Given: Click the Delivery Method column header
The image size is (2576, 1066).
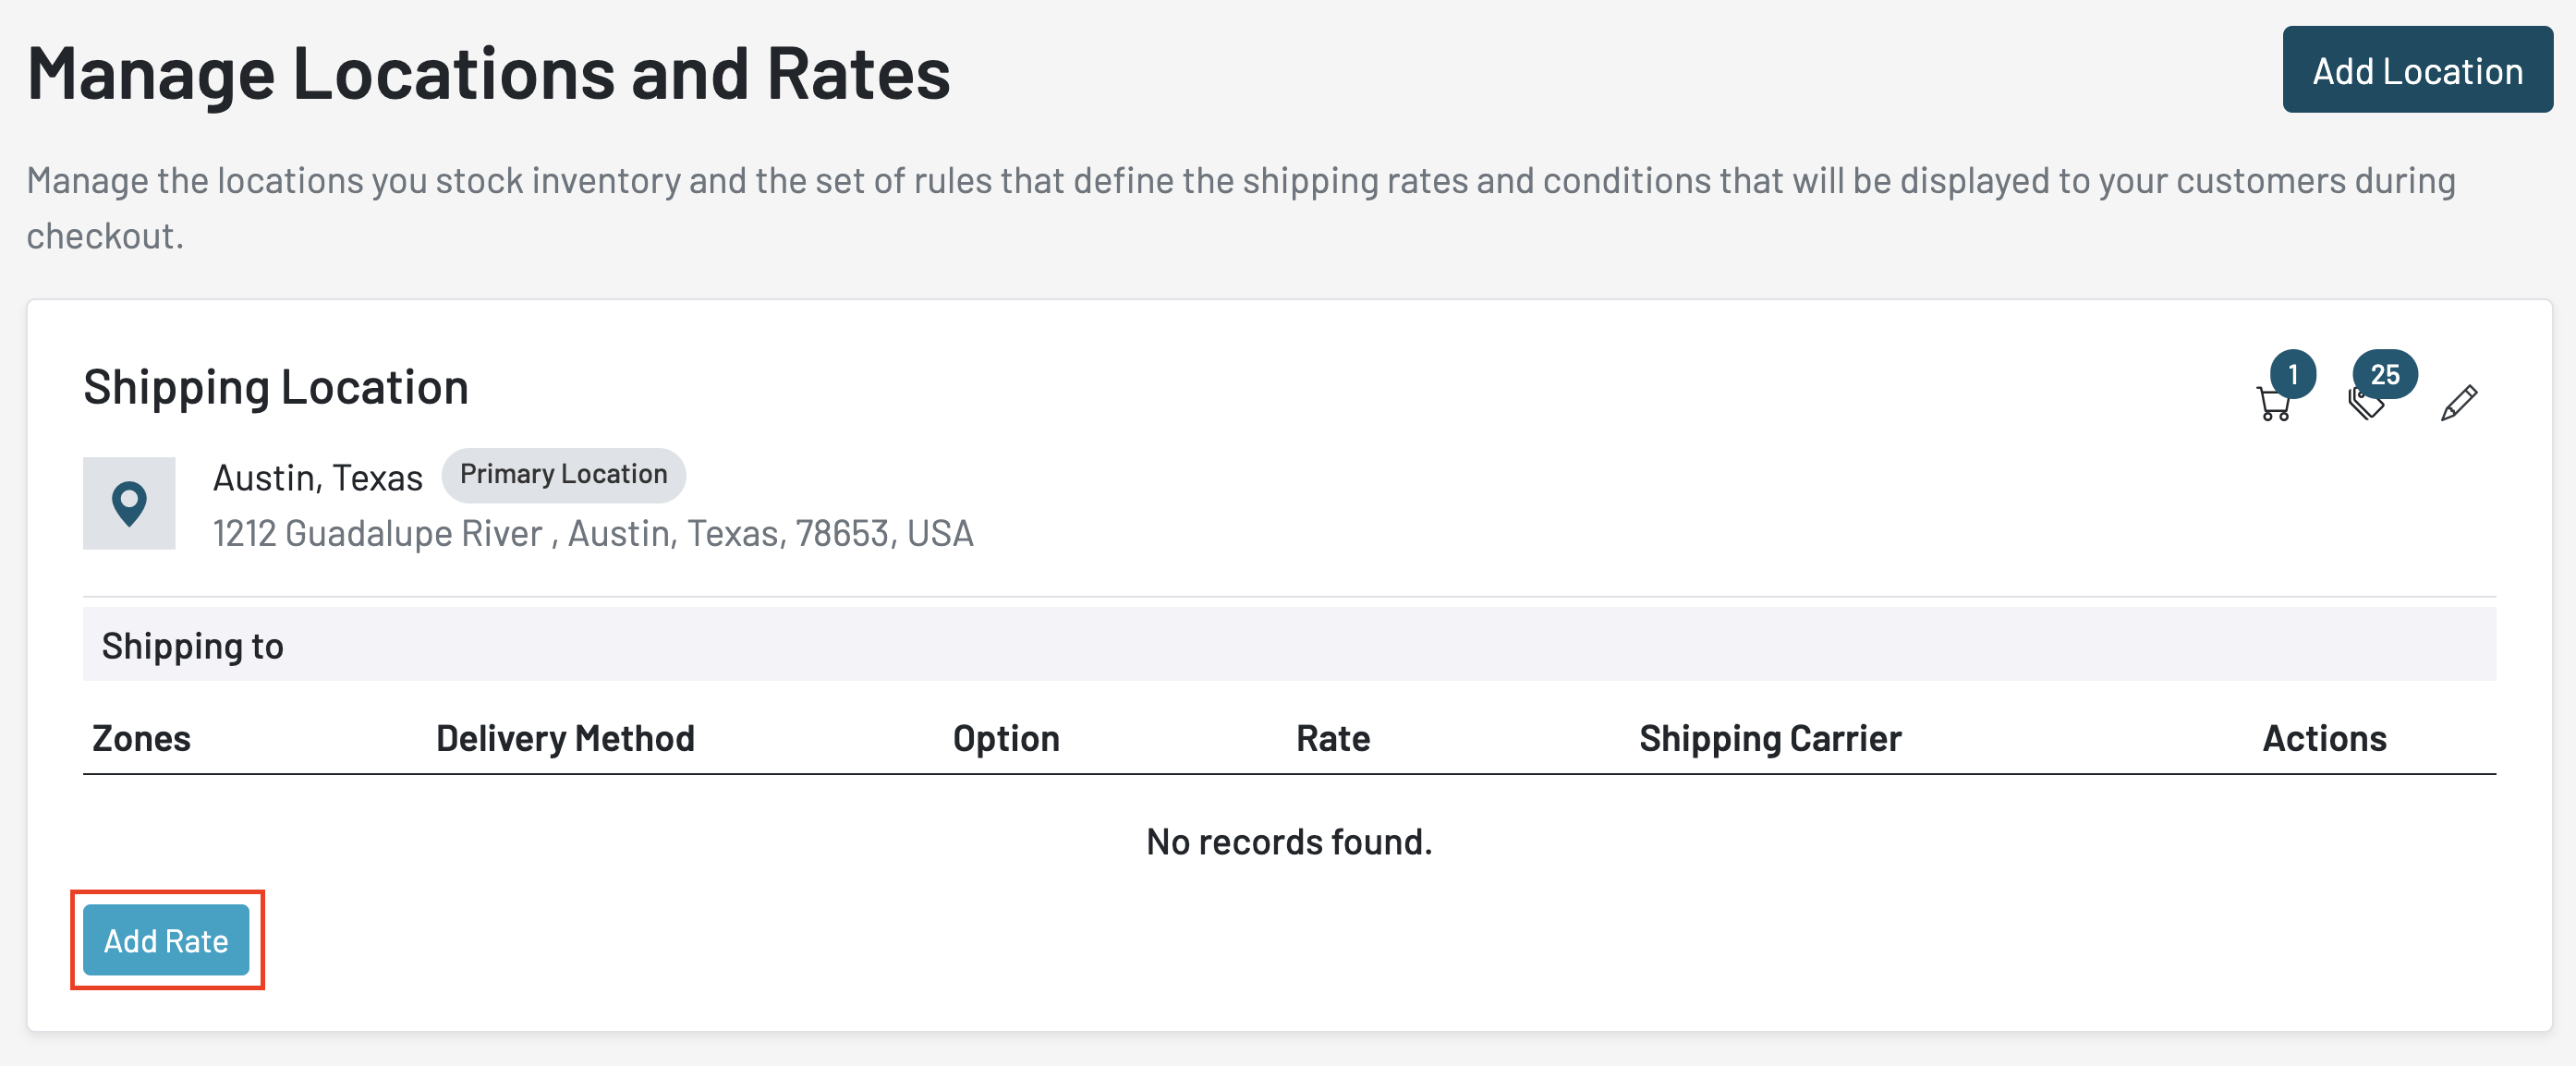Looking at the screenshot, I should click(x=565, y=738).
